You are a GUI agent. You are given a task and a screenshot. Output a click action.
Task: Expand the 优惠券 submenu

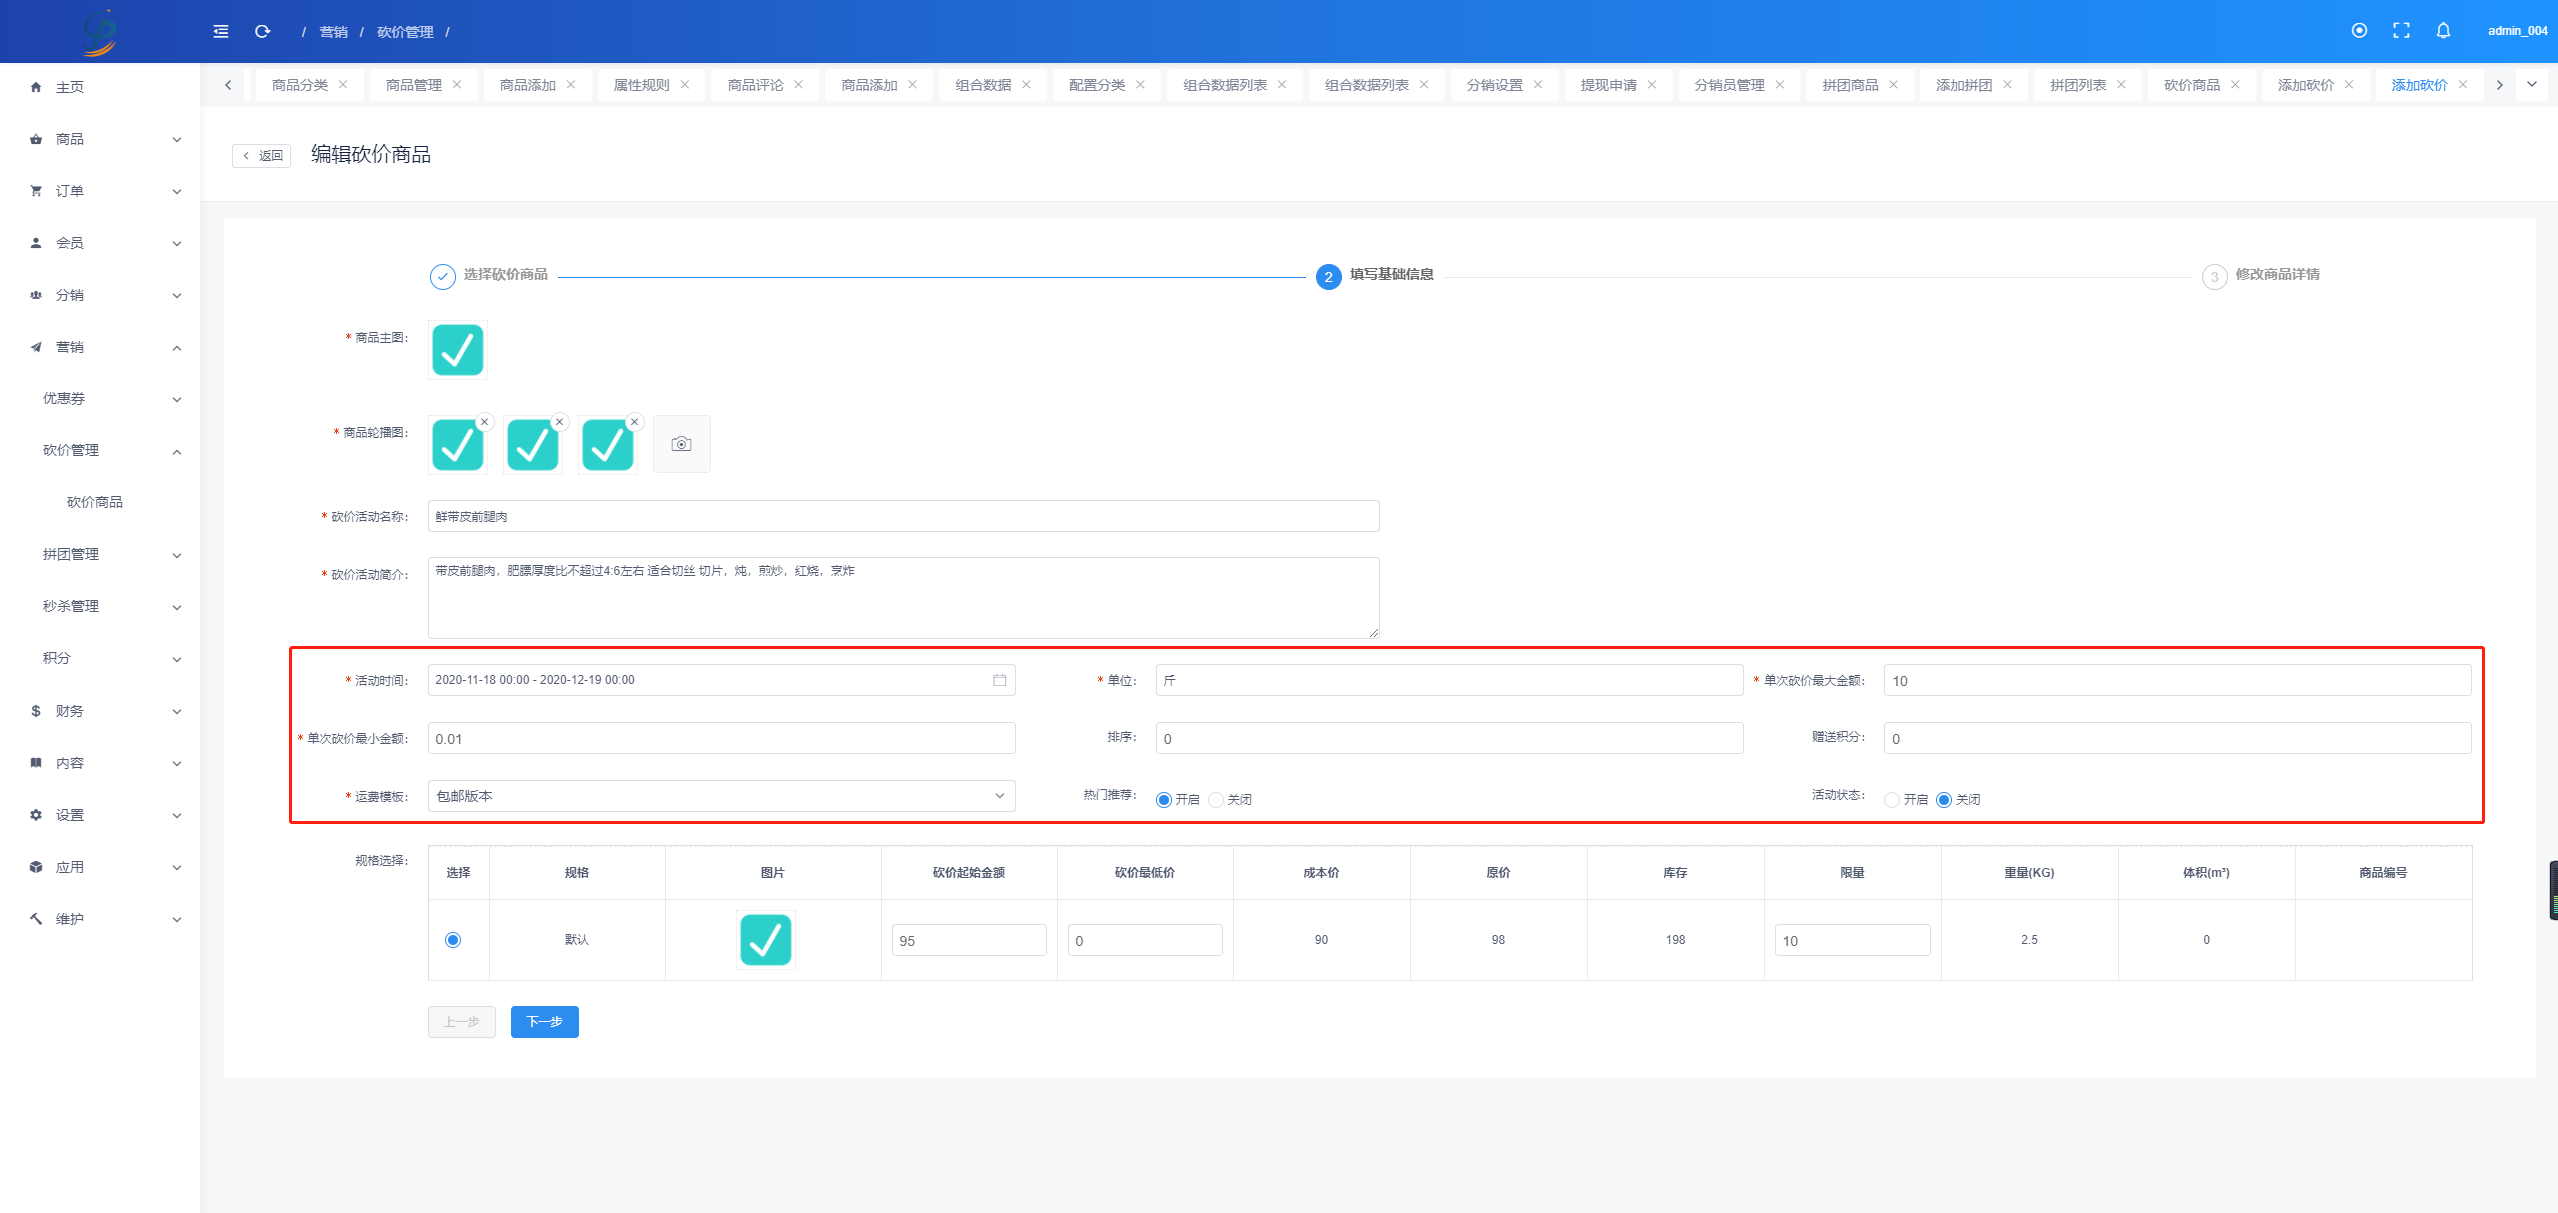point(100,399)
